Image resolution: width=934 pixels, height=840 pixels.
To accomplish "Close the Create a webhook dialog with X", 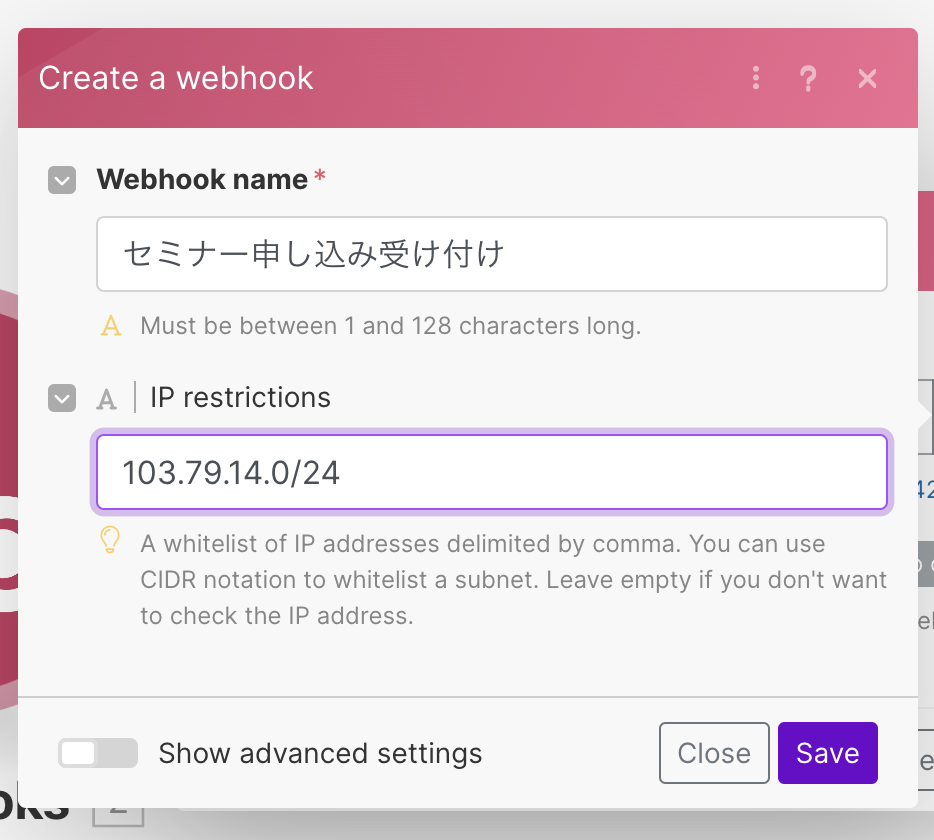I will coord(867,78).
